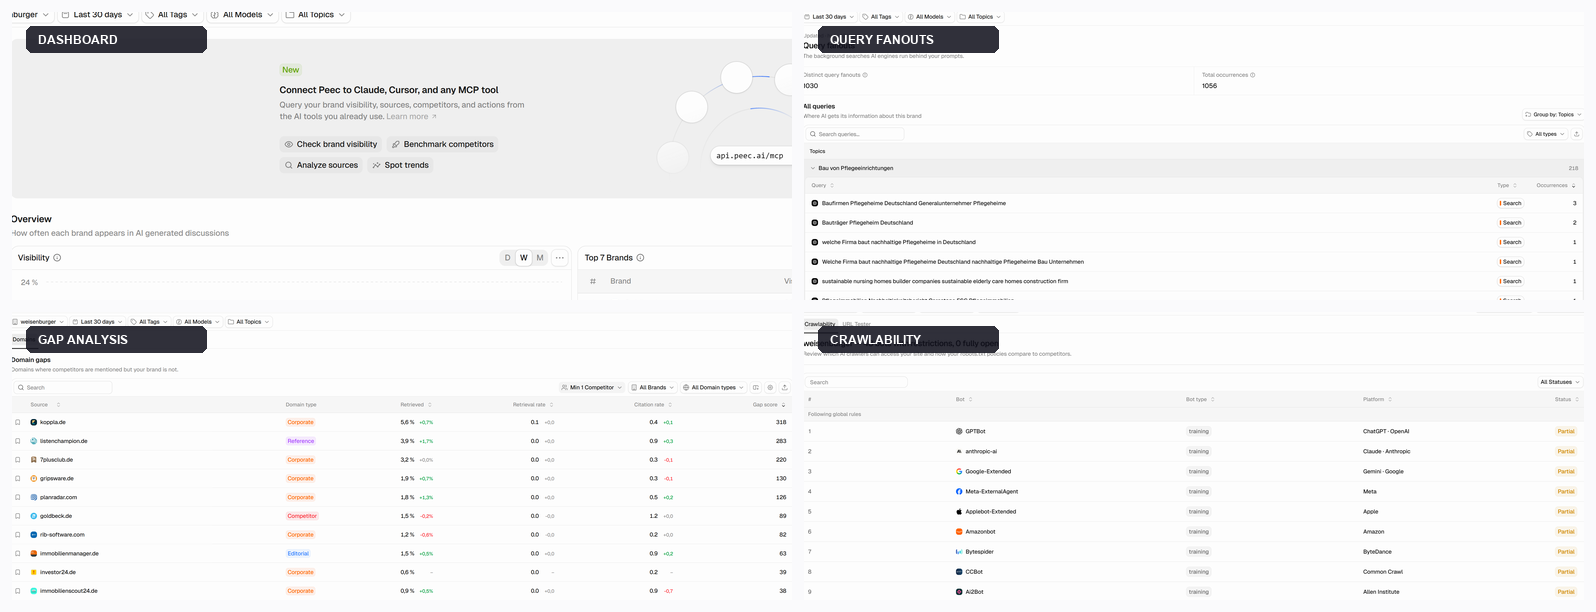Click the Editorial badge on the immobilienmanager.de row
Viewport: 1596px width, 612px height.
point(299,553)
